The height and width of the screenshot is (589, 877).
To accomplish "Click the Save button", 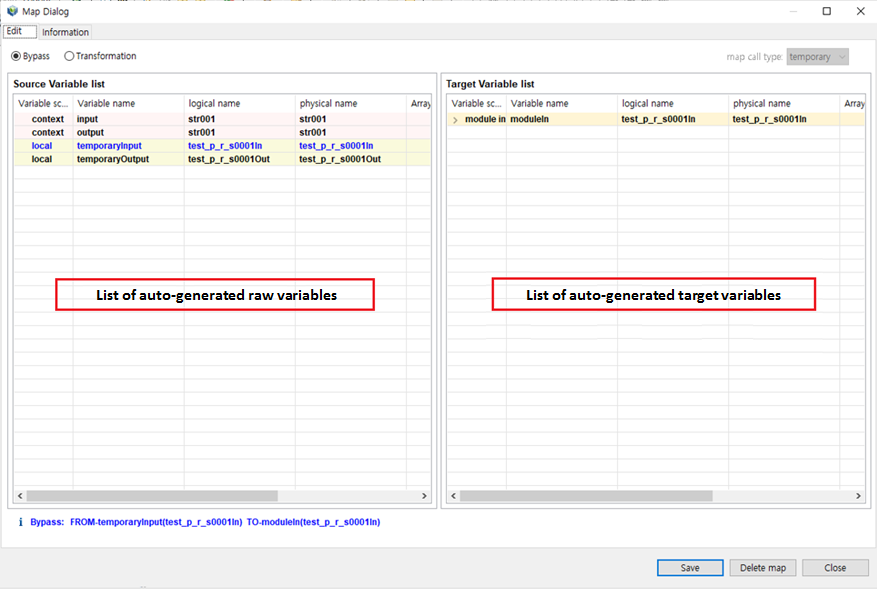I will (689, 567).
